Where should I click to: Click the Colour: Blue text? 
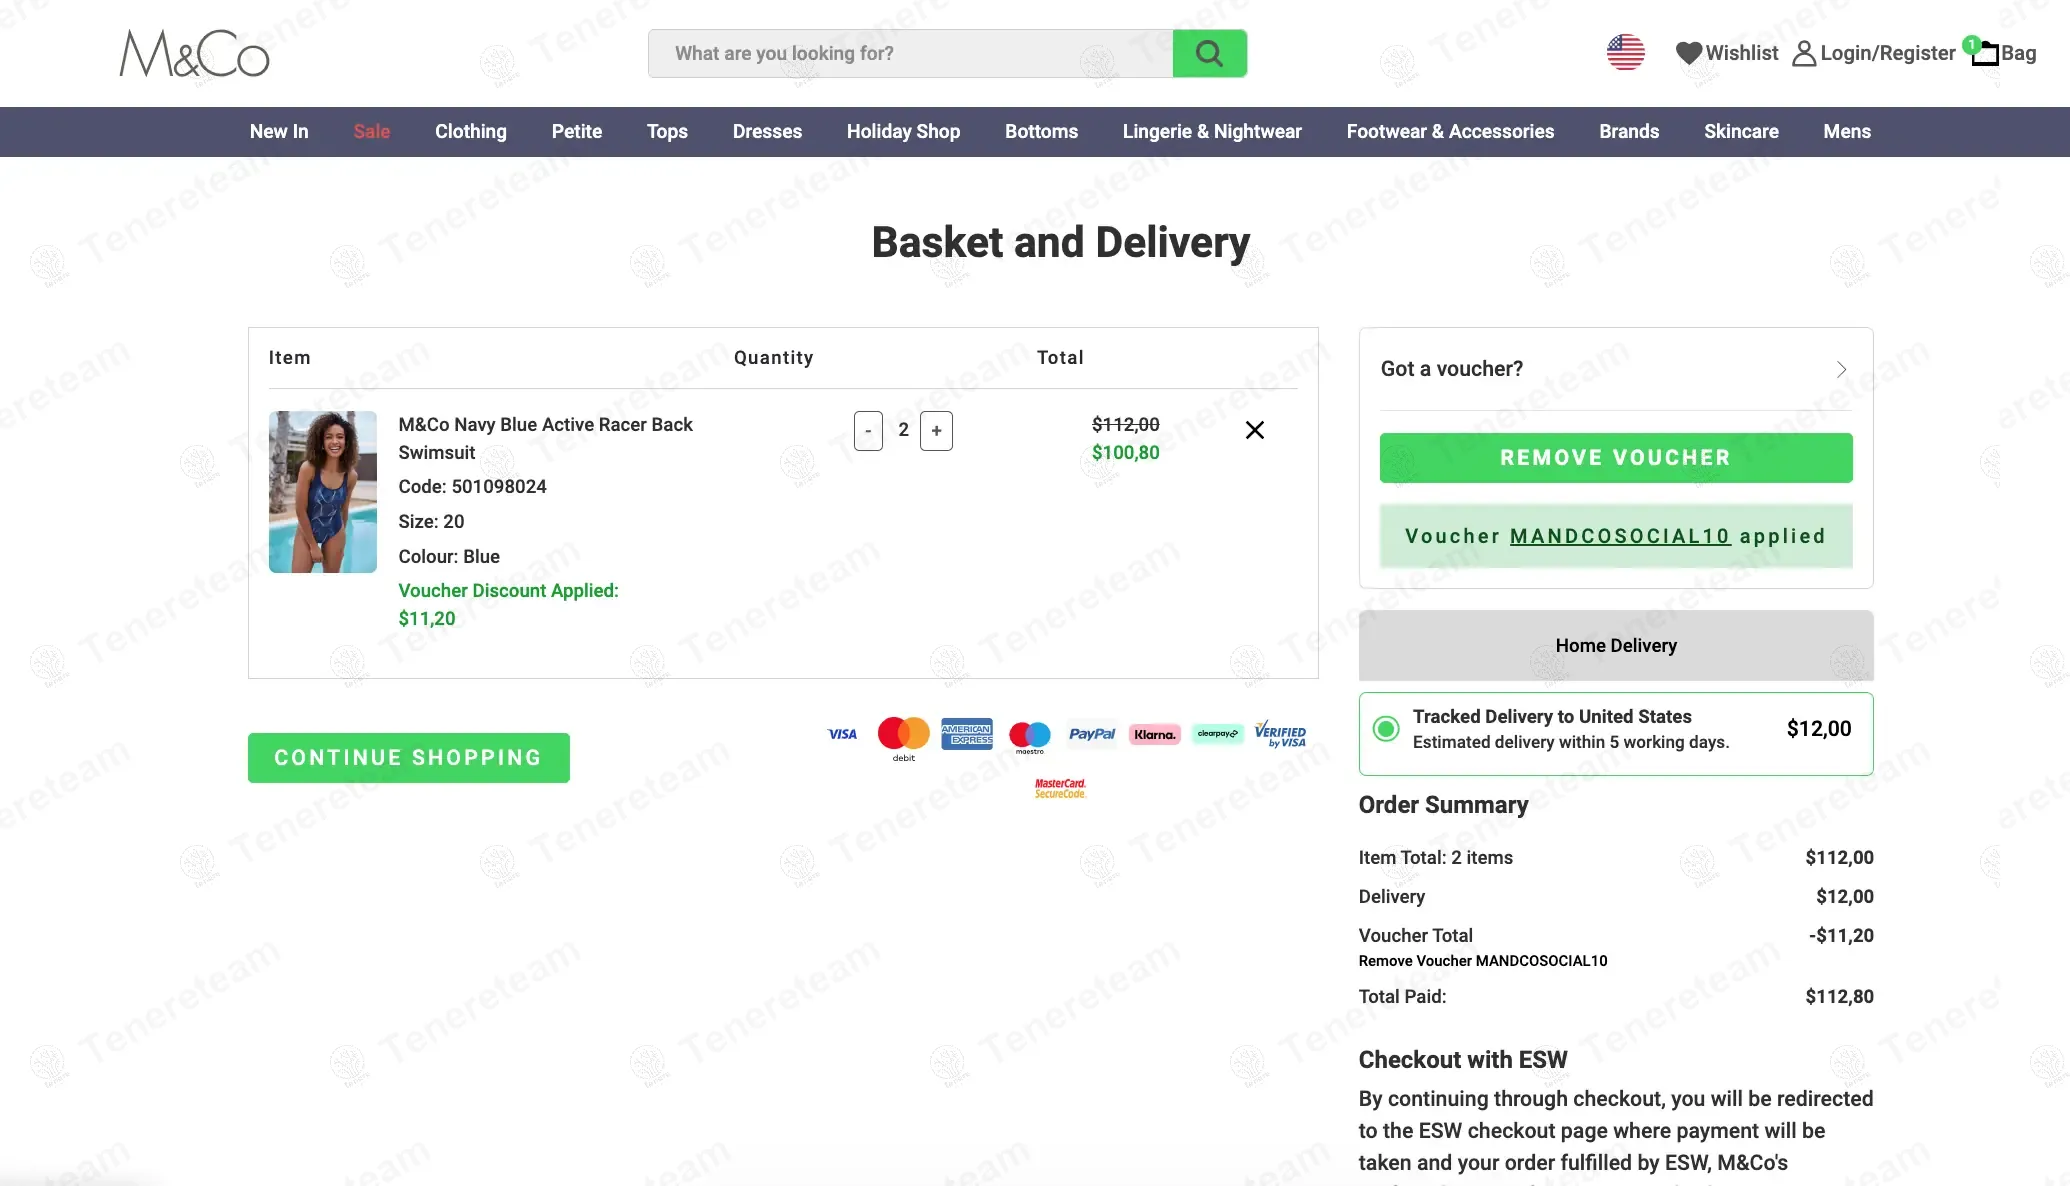[x=449, y=557]
